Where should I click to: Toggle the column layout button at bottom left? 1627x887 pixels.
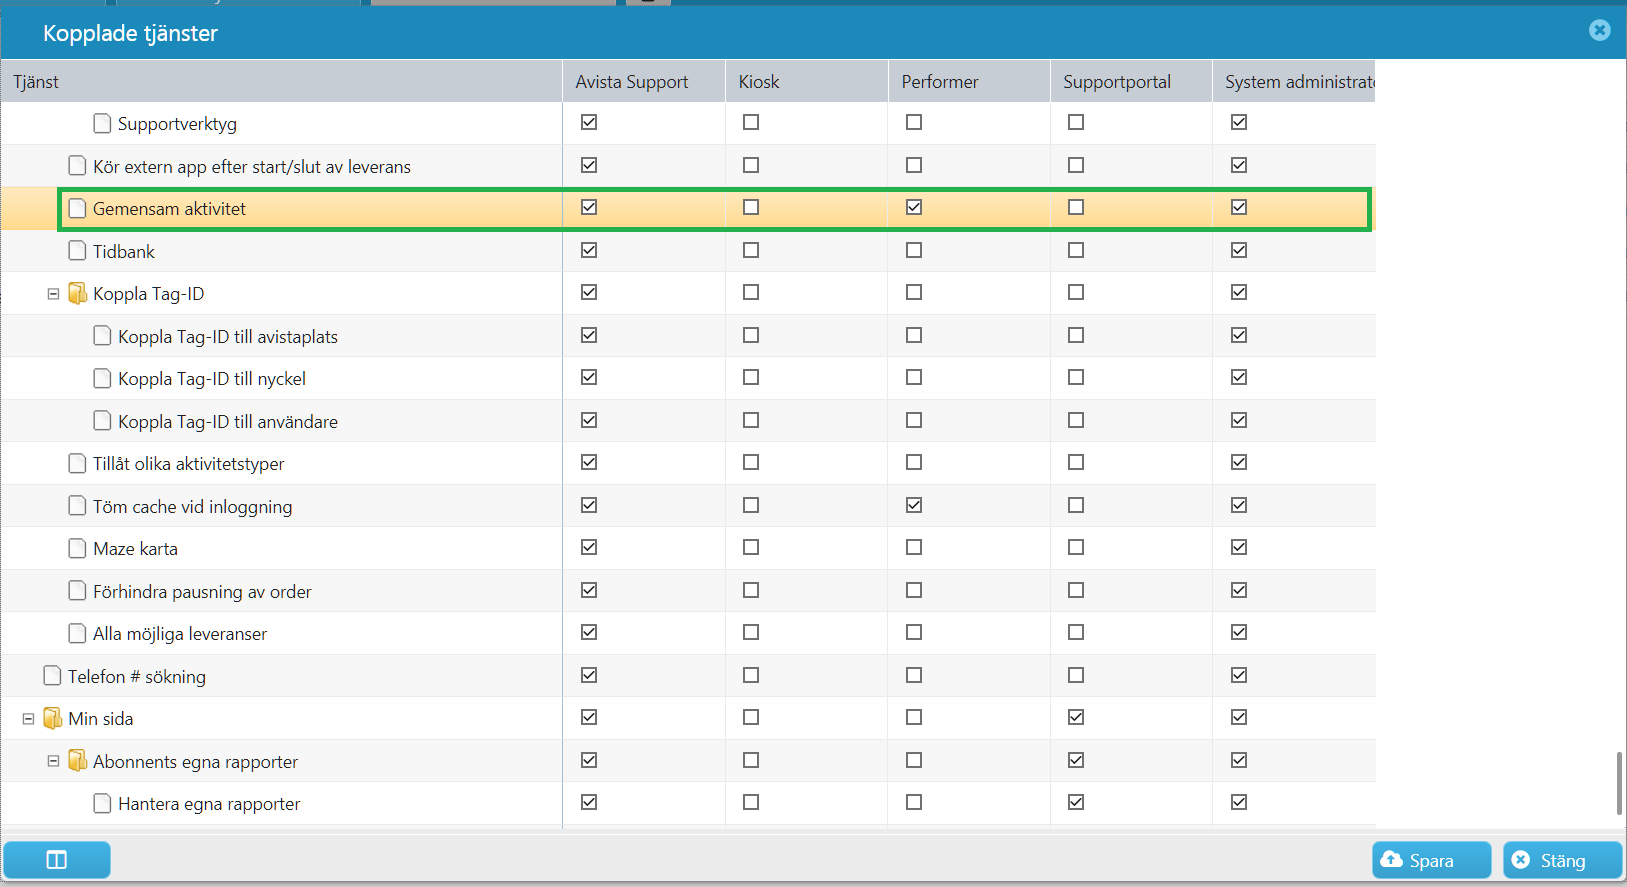(57, 860)
